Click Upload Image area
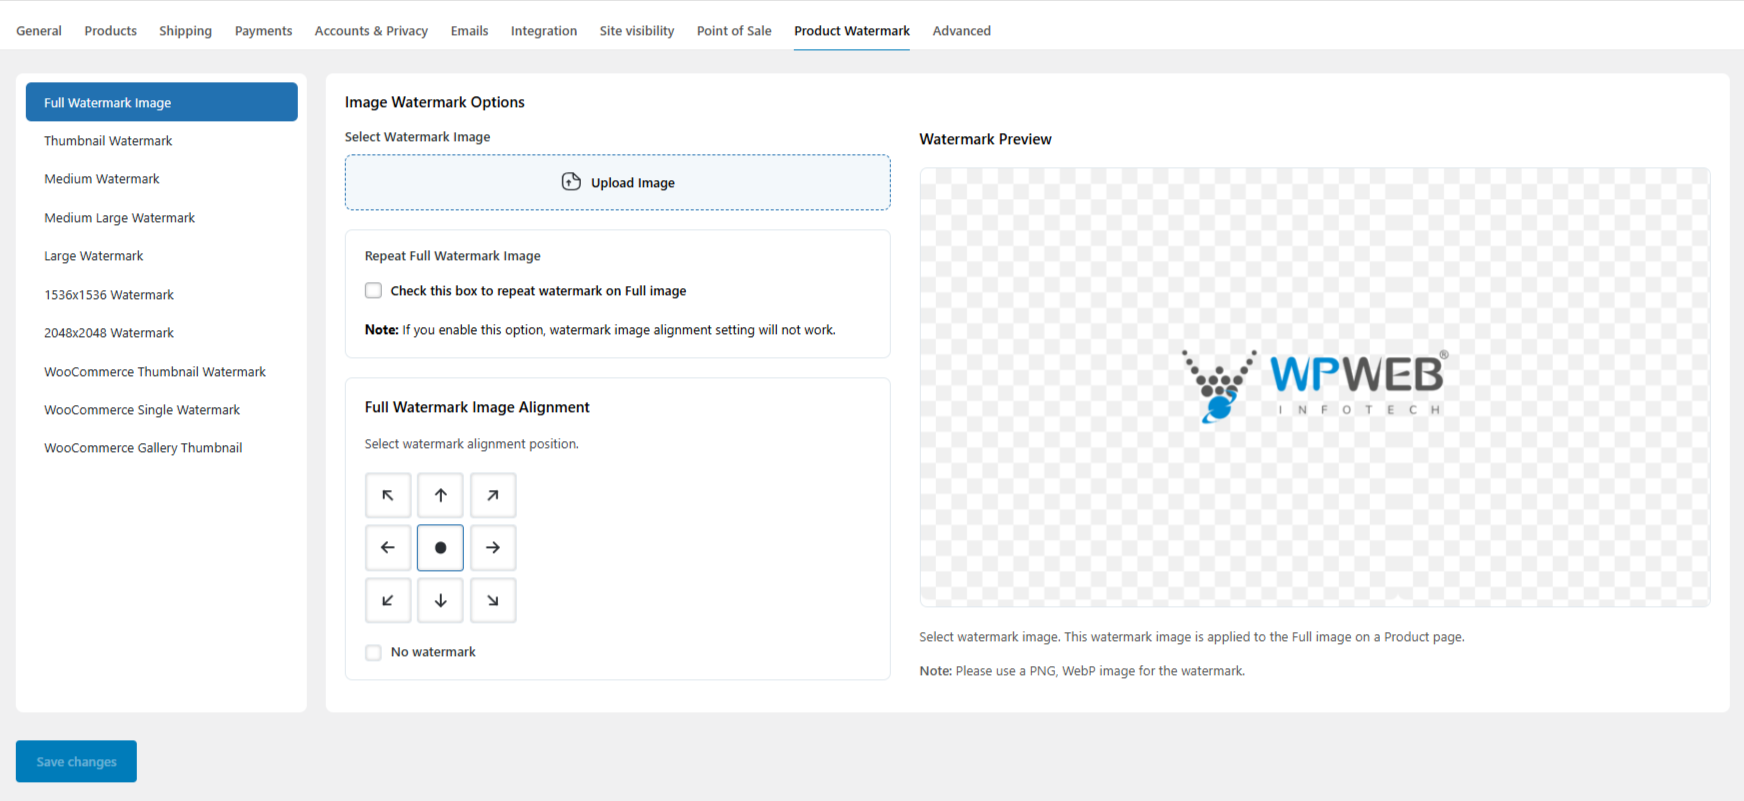This screenshot has height=801, width=1744. pyautogui.click(x=617, y=182)
